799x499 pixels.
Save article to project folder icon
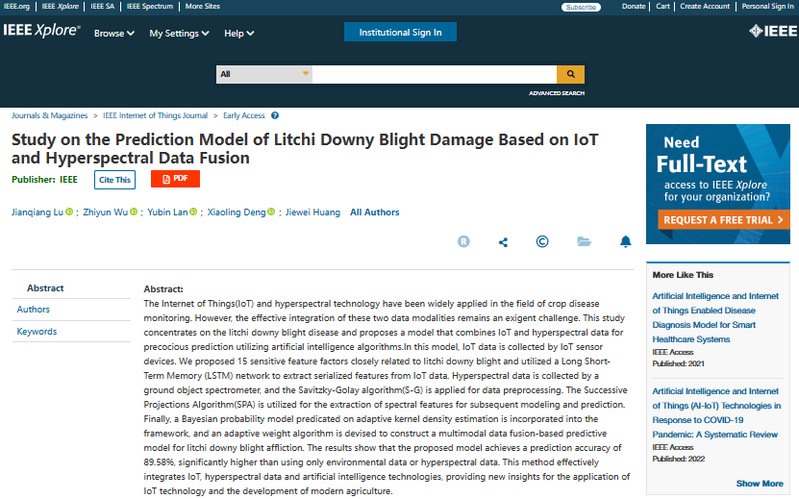(x=584, y=241)
